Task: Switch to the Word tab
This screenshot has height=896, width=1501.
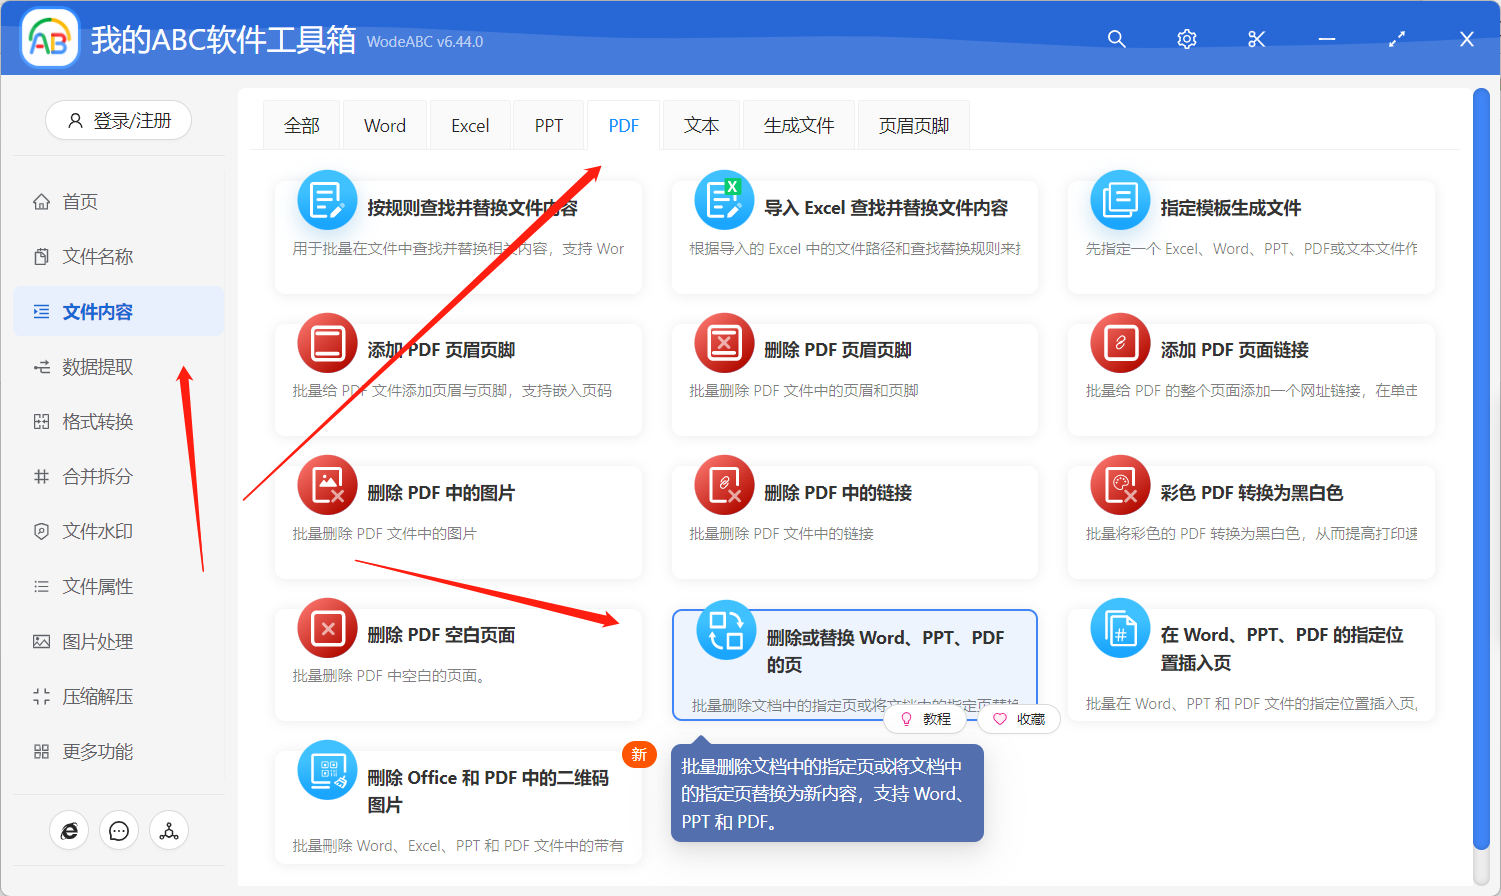Action: pos(384,124)
